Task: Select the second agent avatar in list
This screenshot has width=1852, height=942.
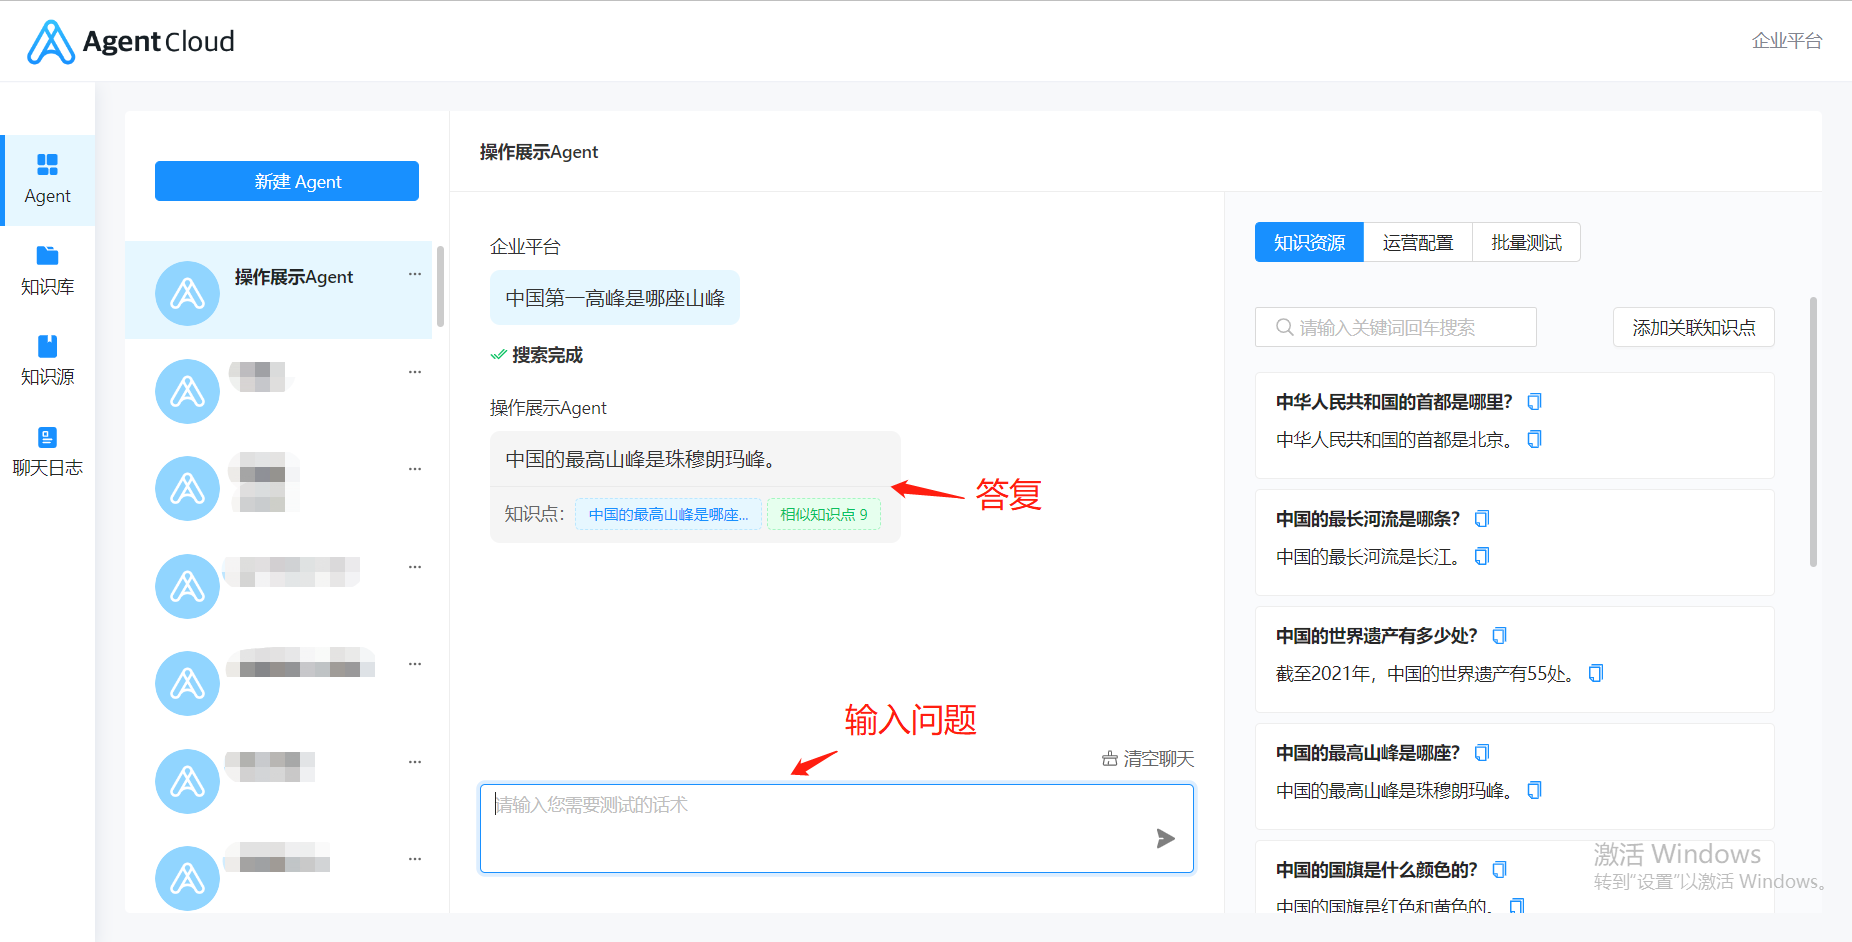Action: click(x=187, y=391)
